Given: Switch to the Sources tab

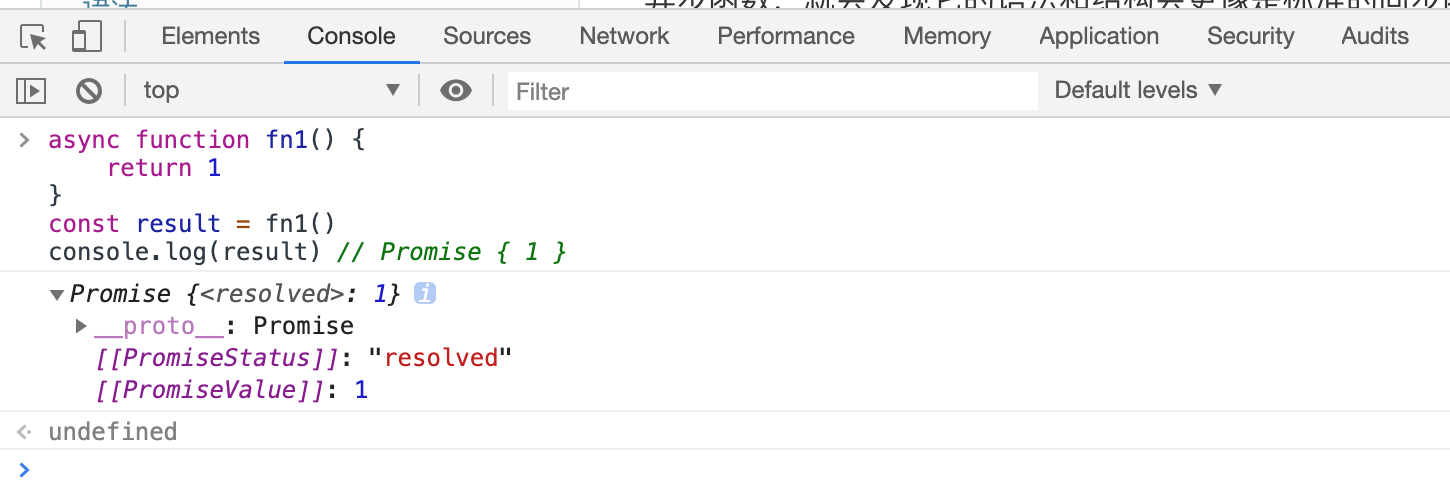Looking at the screenshot, I should (x=487, y=37).
